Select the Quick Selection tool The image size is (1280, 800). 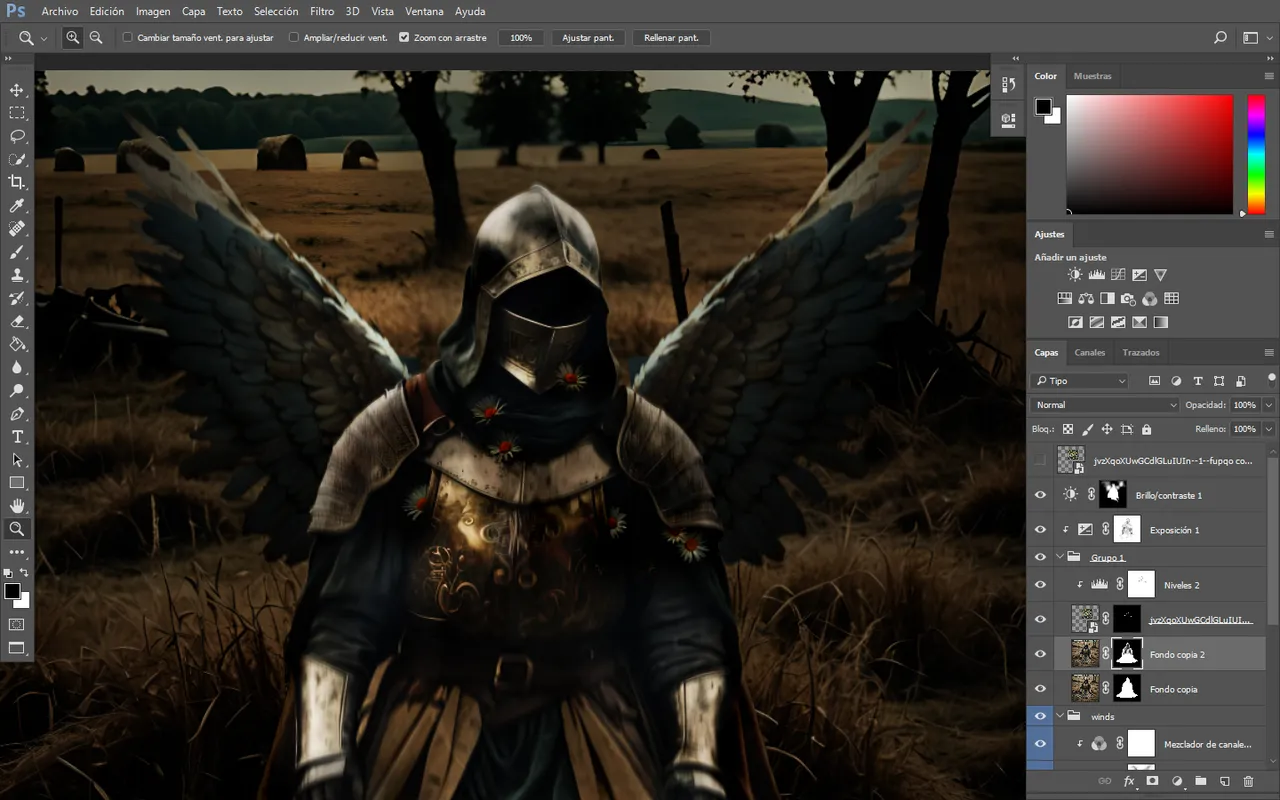click(17, 159)
